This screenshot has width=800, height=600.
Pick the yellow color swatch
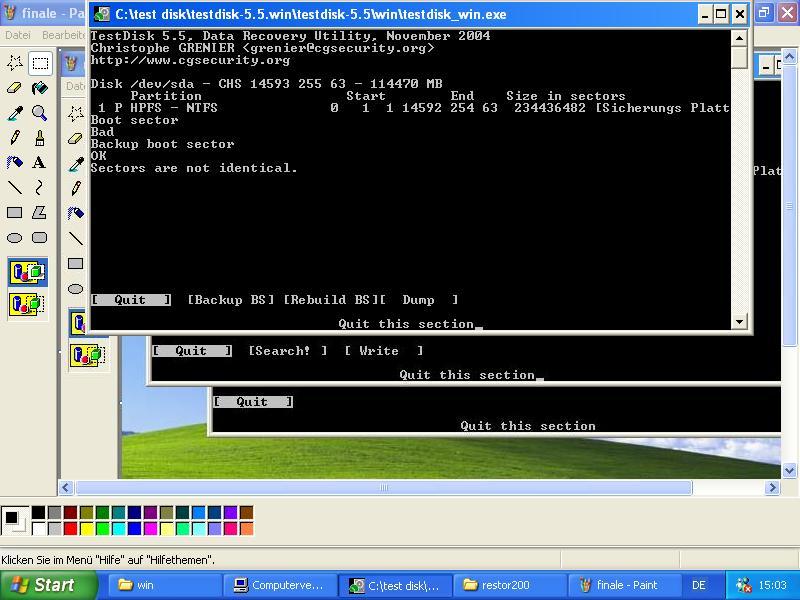[87, 529]
